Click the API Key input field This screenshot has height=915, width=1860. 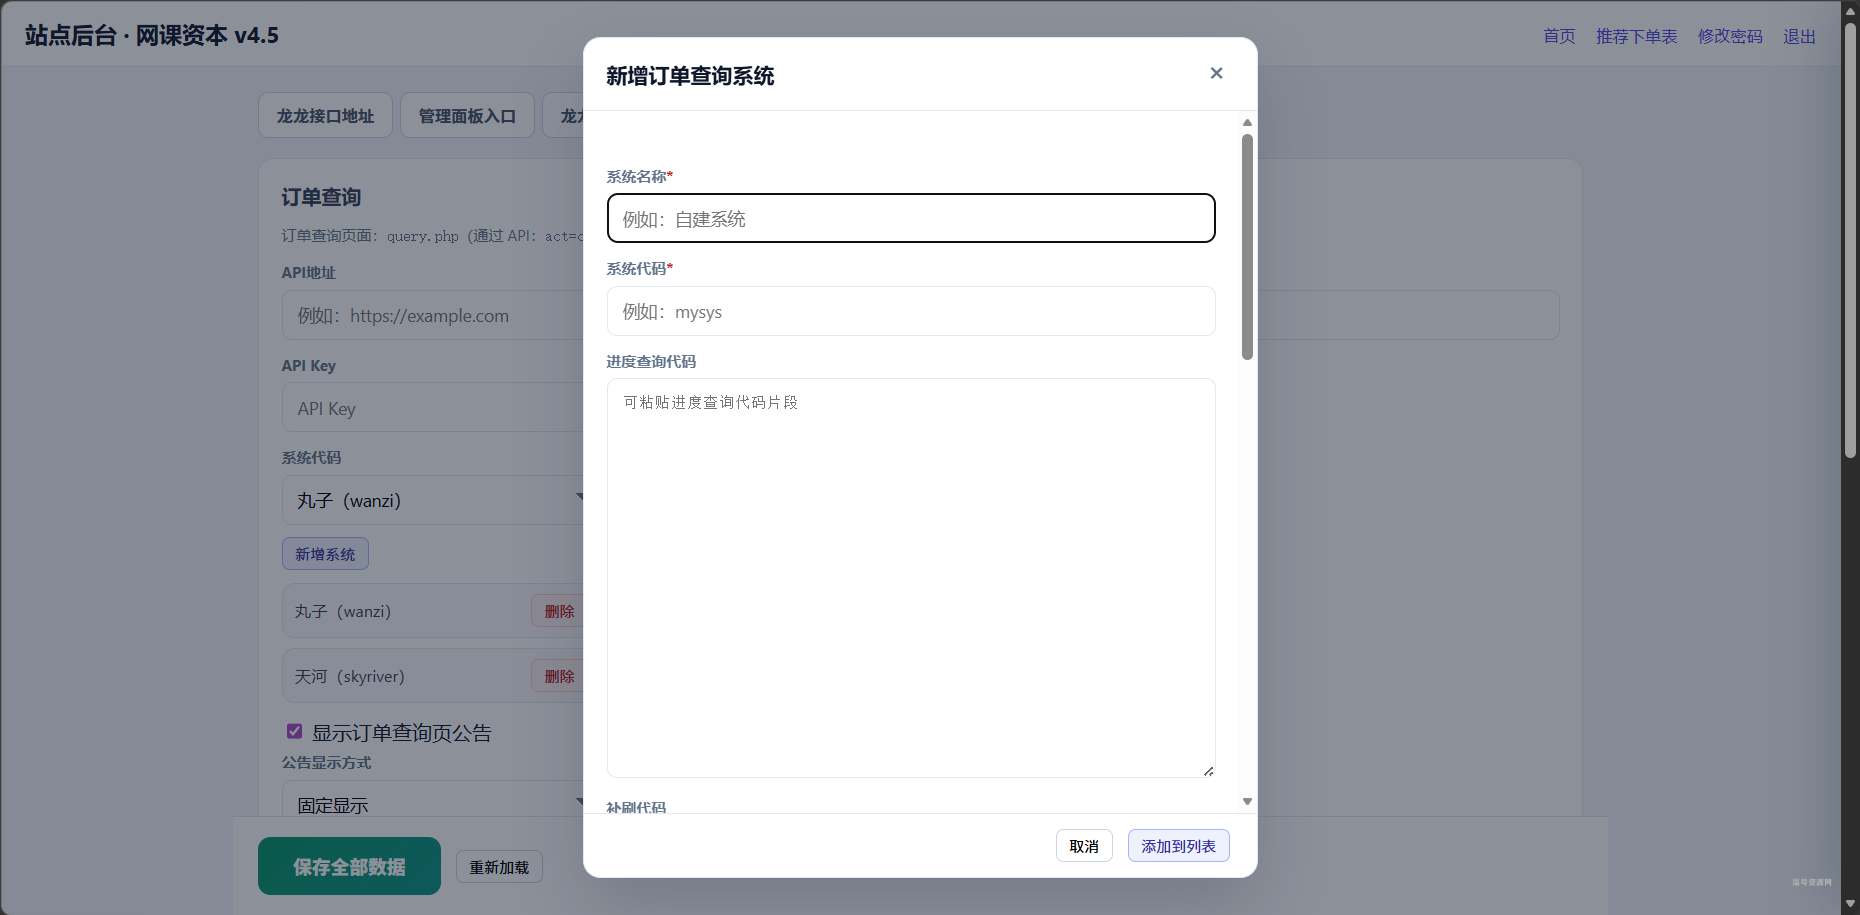coord(433,408)
